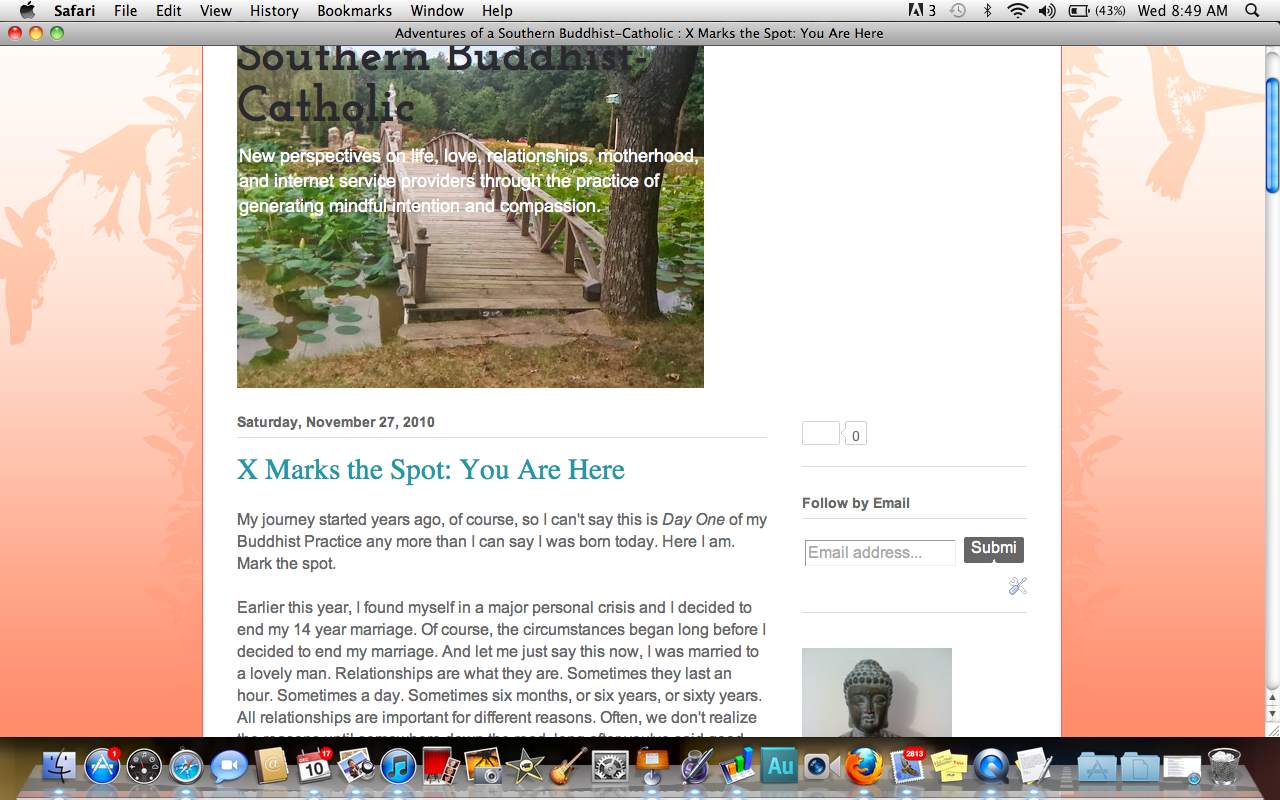This screenshot has height=800, width=1280.
Task: Open the App Store dock icon
Action: pyautogui.click(x=102, y=767)
